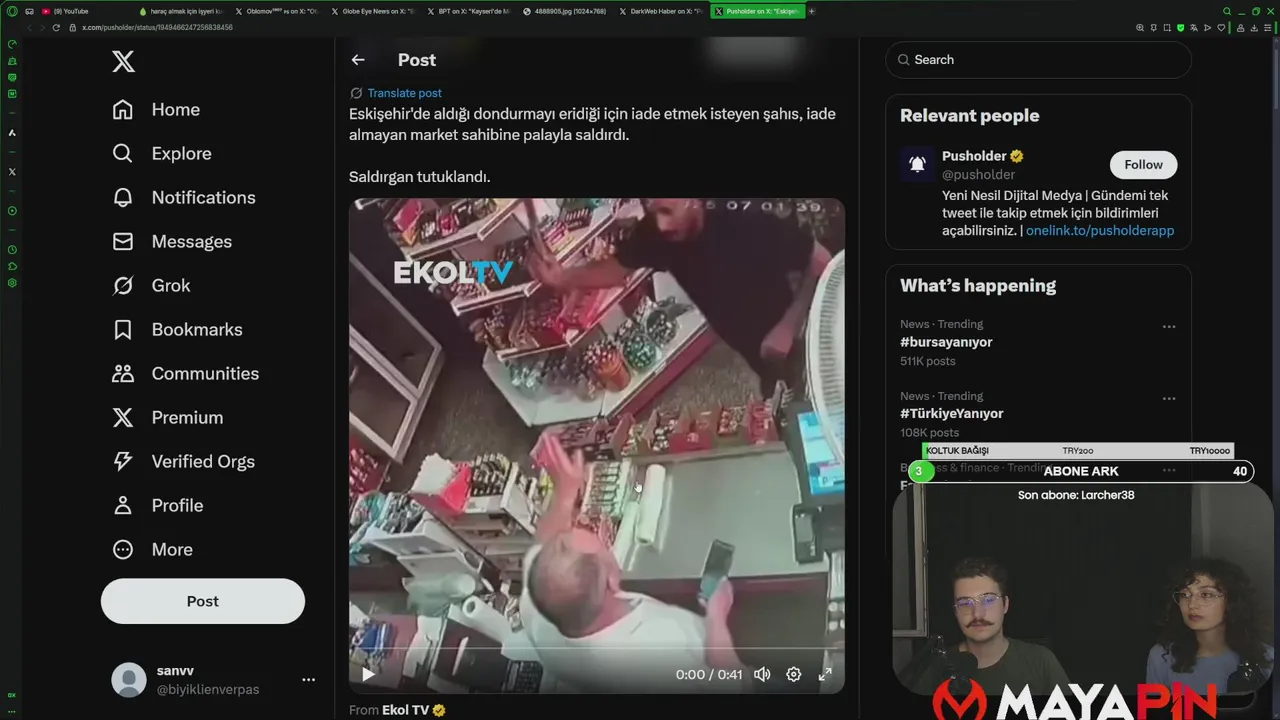Open tab search magnifier in title bar

point(1227,11)
